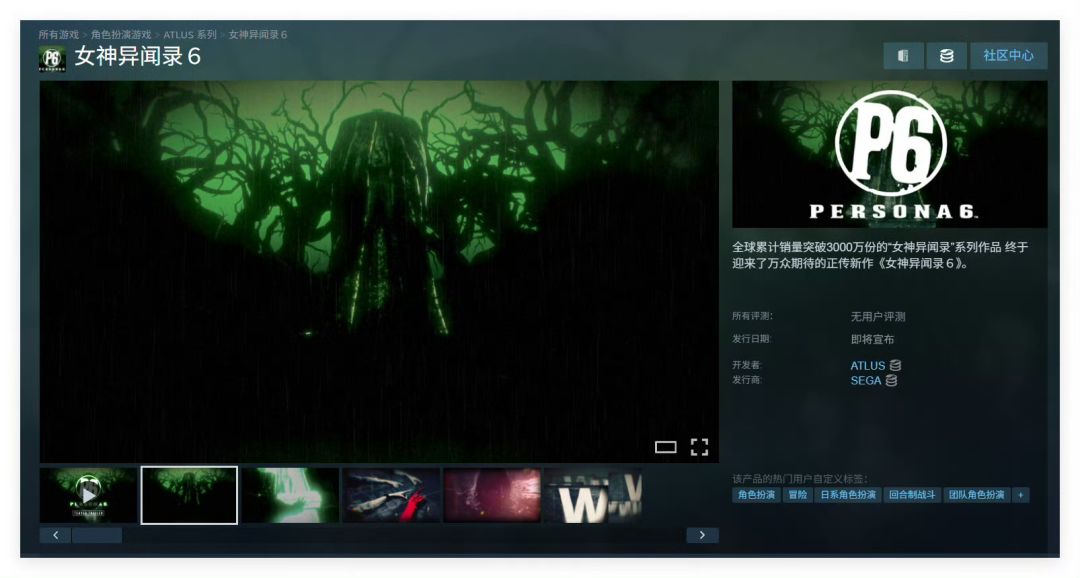
Task: Click the stack icon next to ATLUS
Action: coord(895,366)
